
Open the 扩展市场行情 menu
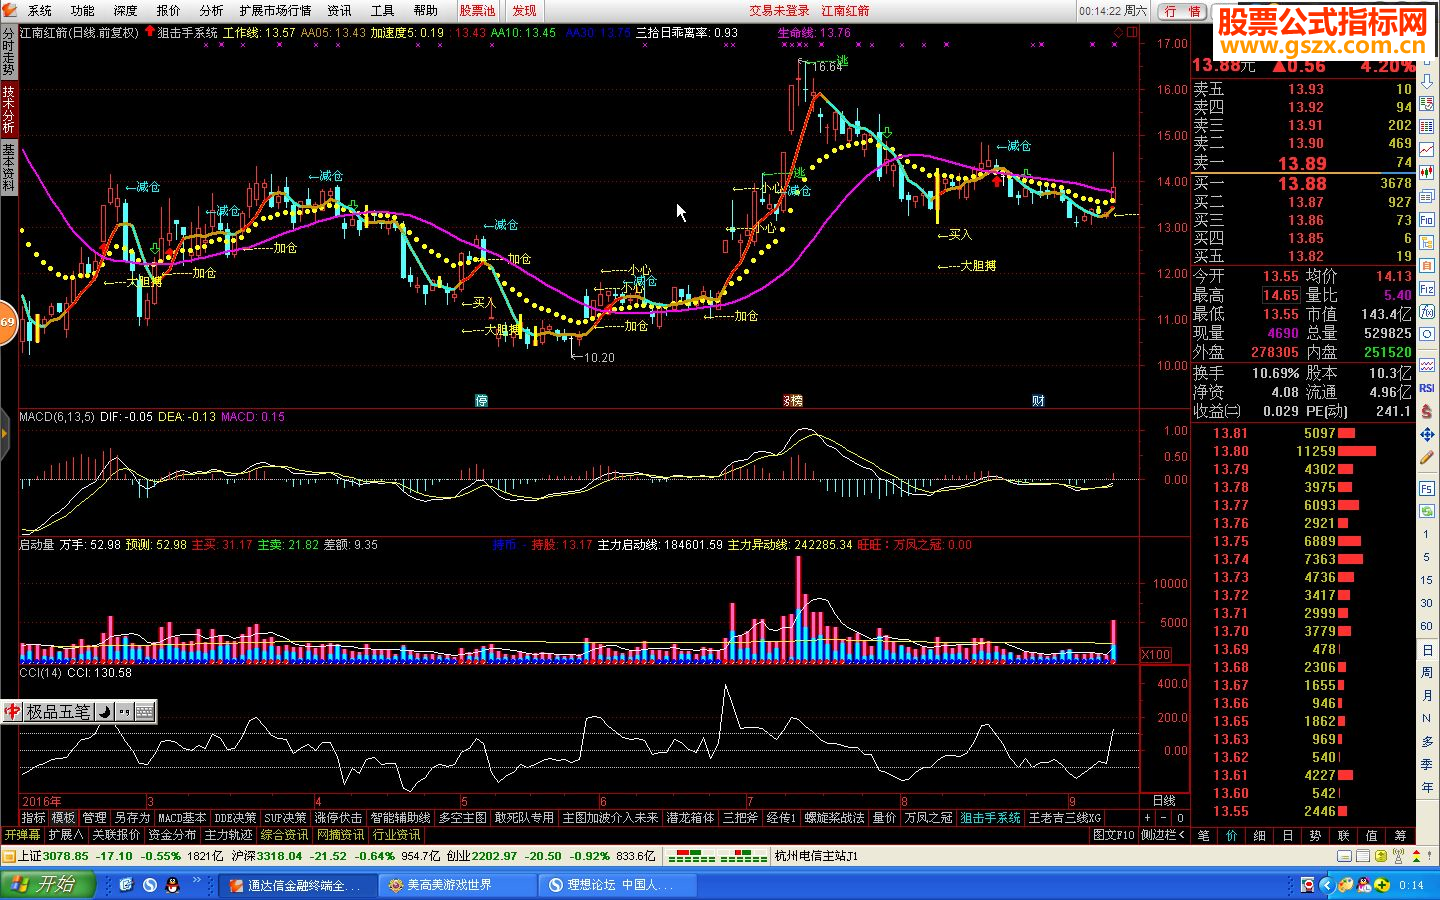275,10
